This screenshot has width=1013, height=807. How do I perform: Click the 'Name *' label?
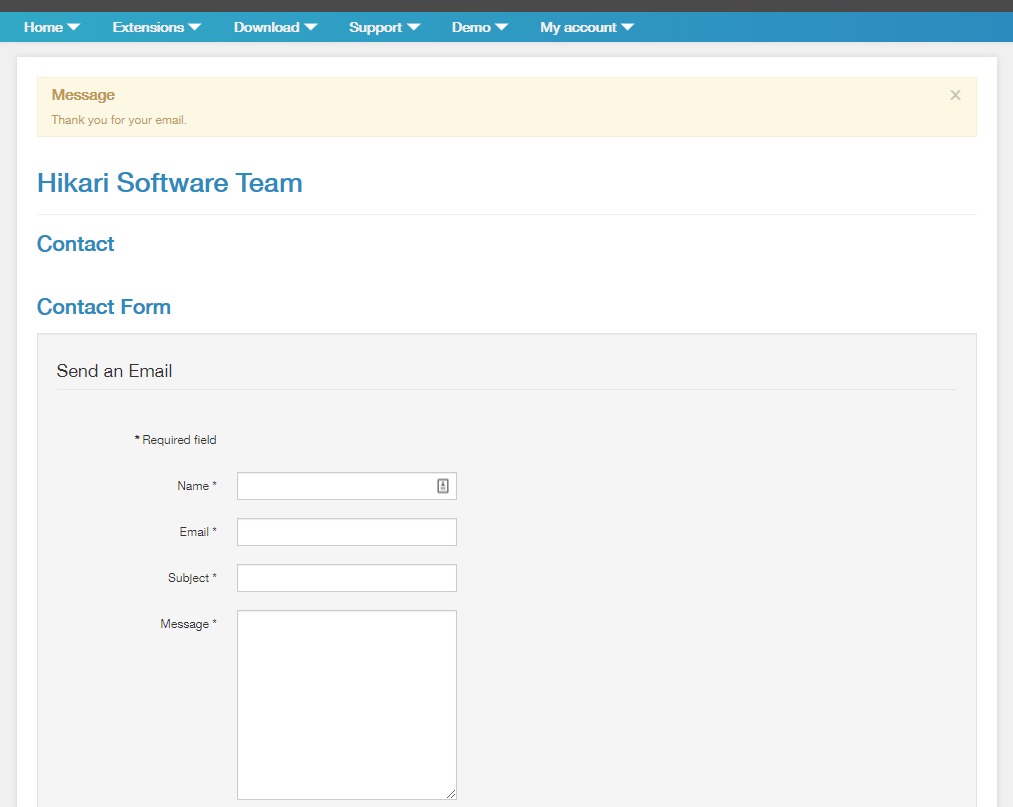[197, 486]
